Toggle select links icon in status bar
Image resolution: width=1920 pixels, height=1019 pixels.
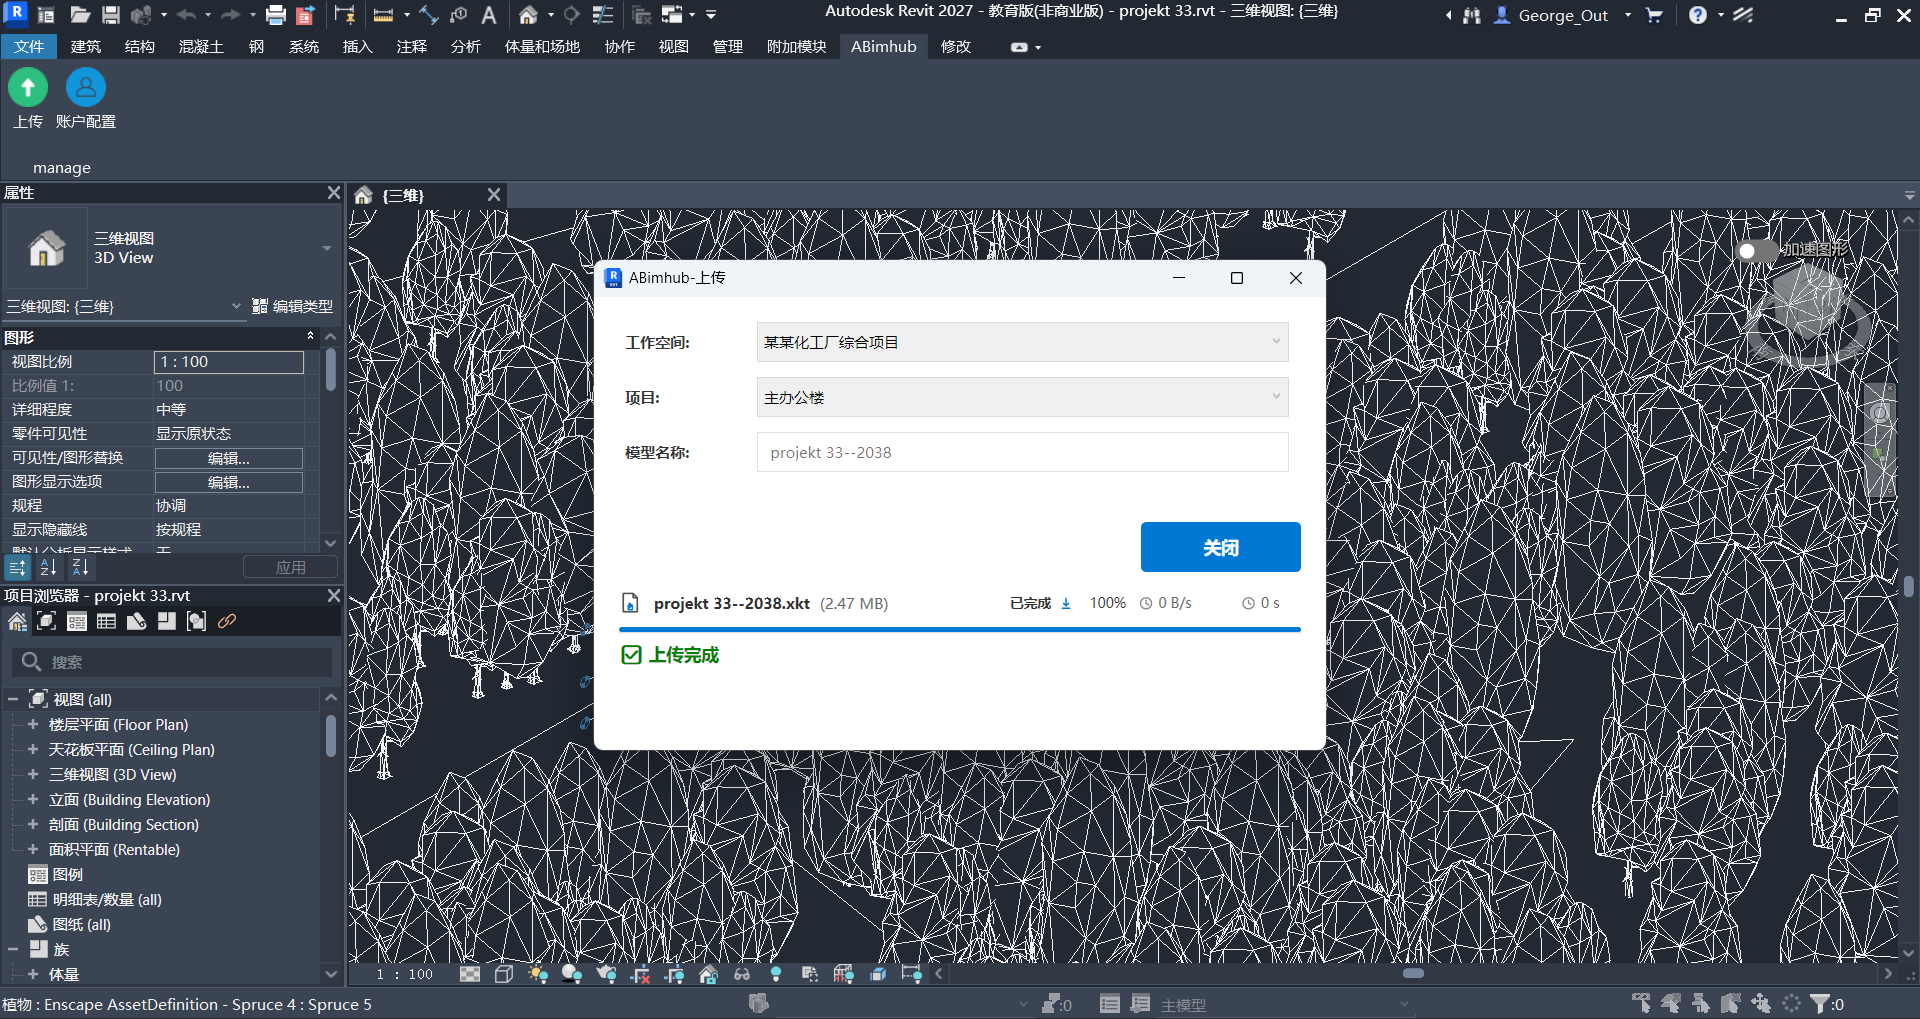(1641, 1003)
